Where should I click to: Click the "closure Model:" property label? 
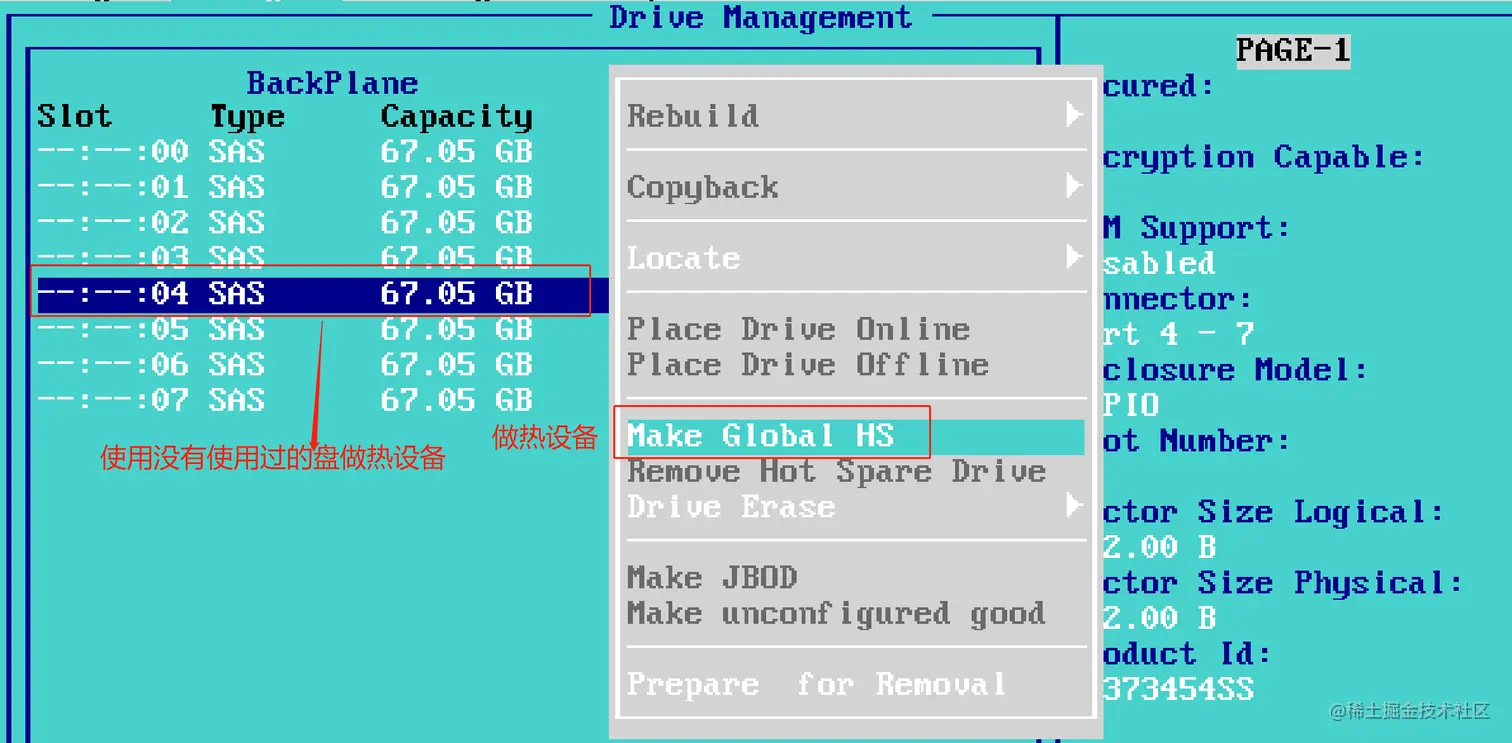tap(1236, 370)
